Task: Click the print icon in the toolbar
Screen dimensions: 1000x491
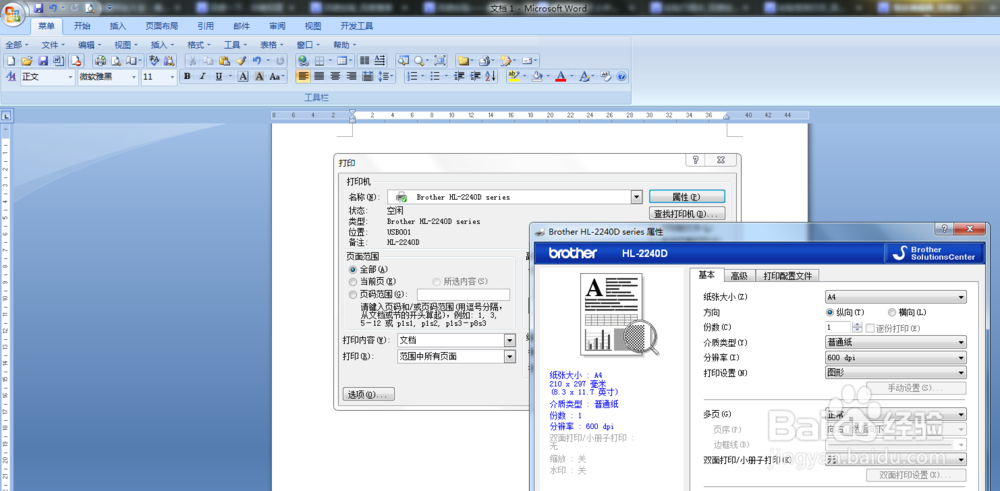Action: click(101, 61)
